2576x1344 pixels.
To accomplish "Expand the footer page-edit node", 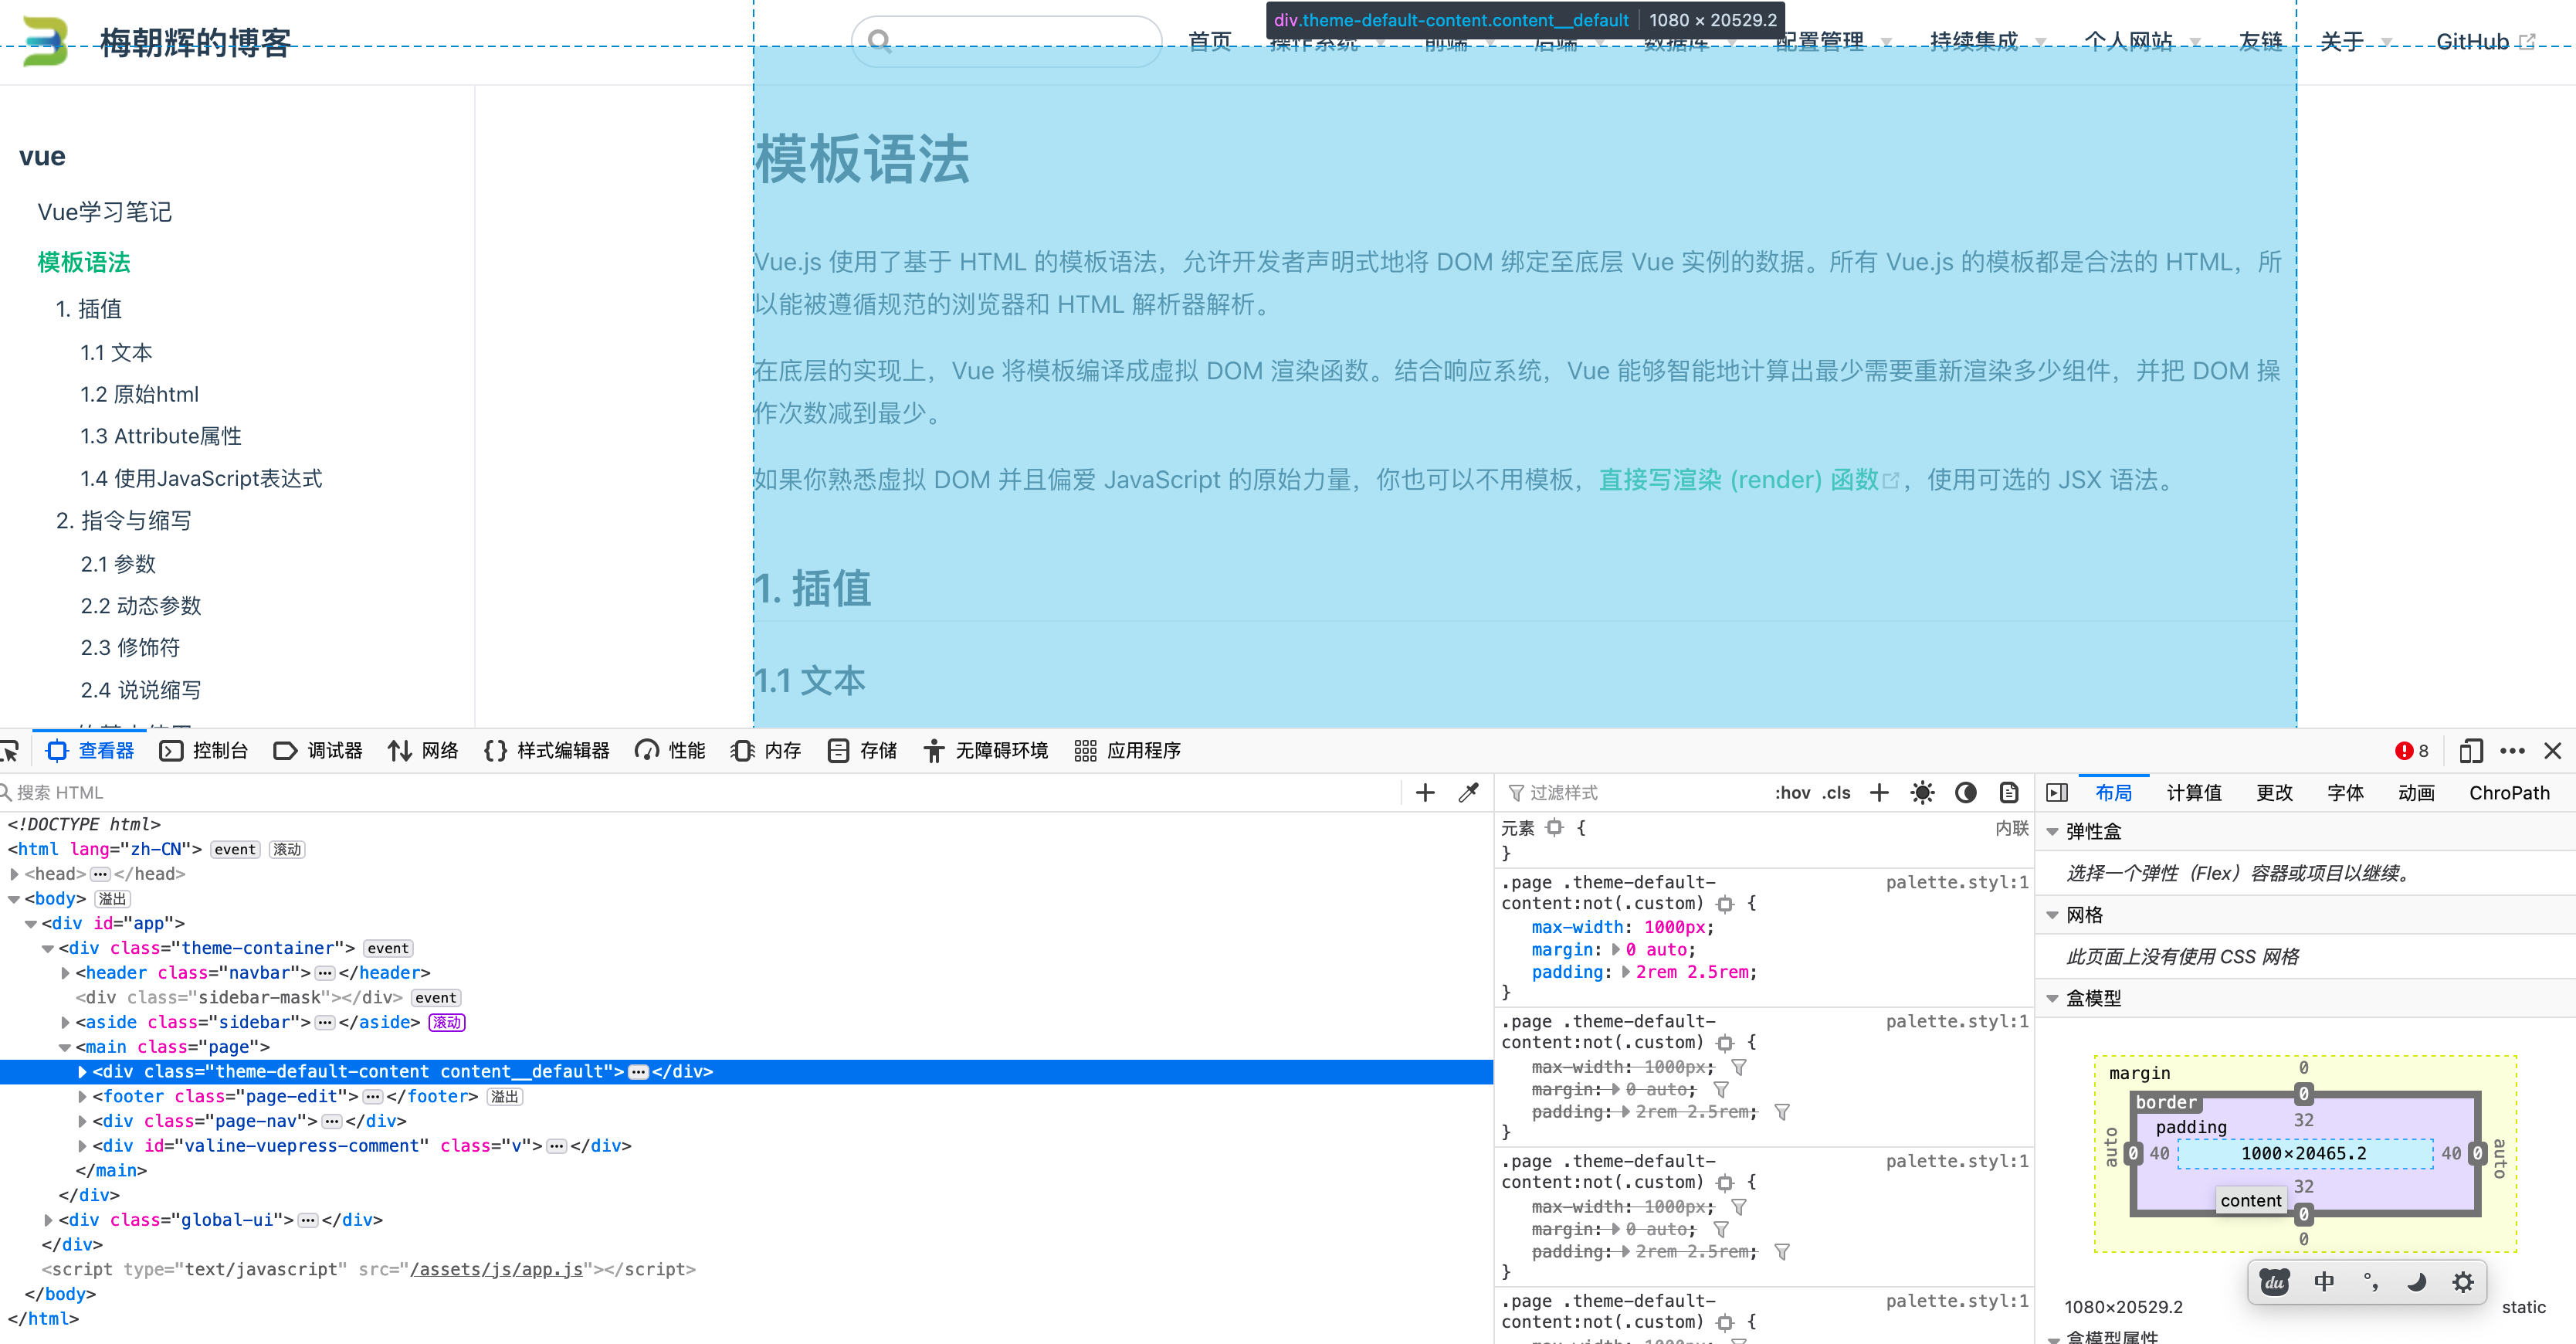I will 82,1097.
